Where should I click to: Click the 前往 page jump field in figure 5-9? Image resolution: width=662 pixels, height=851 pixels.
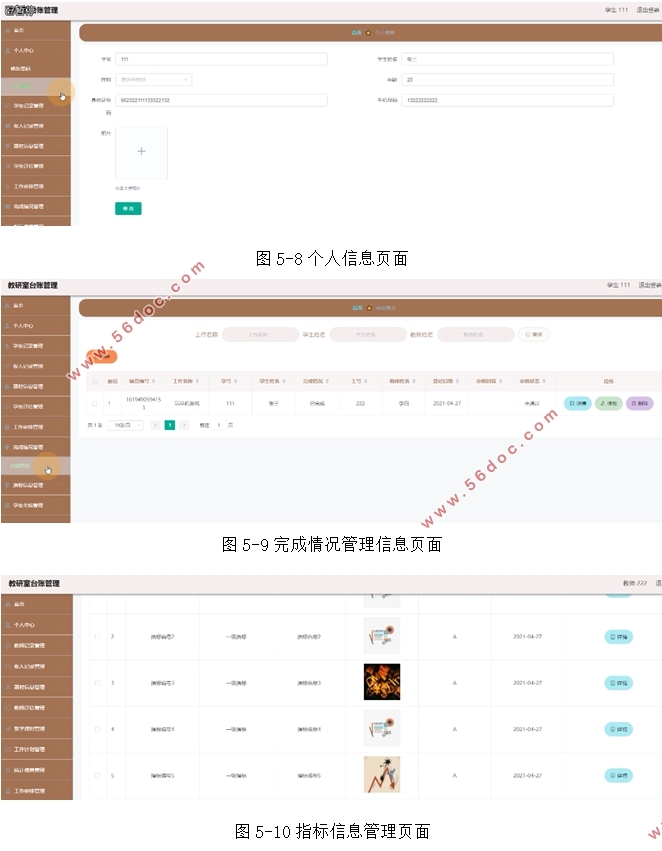(x=219, y=425)
